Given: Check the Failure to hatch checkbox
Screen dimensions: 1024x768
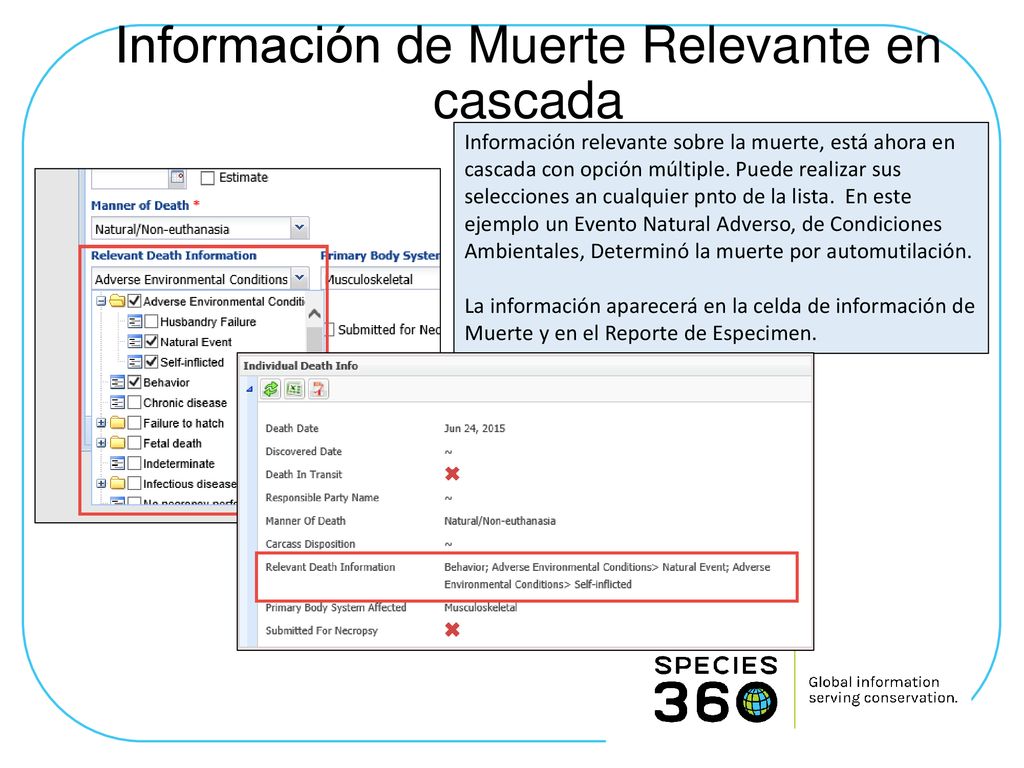Looking at the screenshot, I should tap(135, 423).
